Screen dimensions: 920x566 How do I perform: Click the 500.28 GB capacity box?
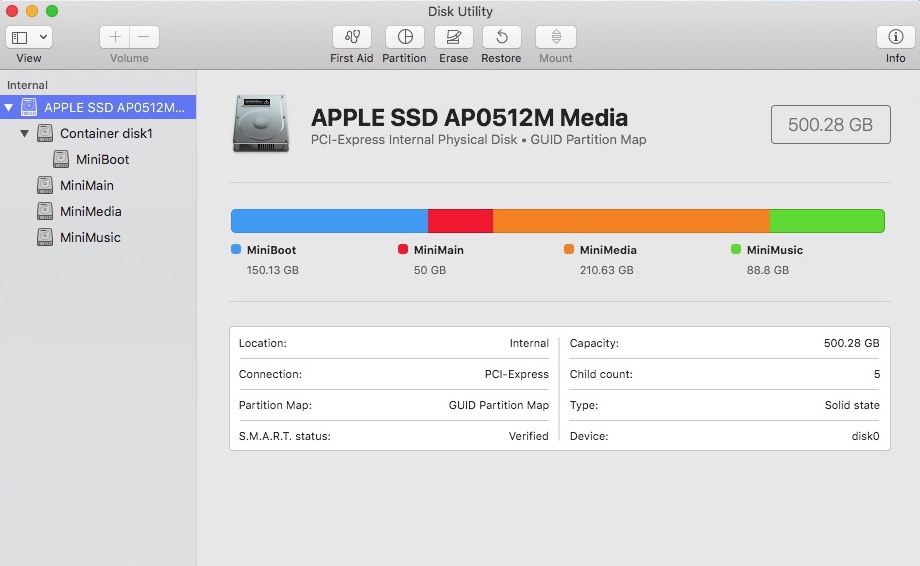(831, 124)
